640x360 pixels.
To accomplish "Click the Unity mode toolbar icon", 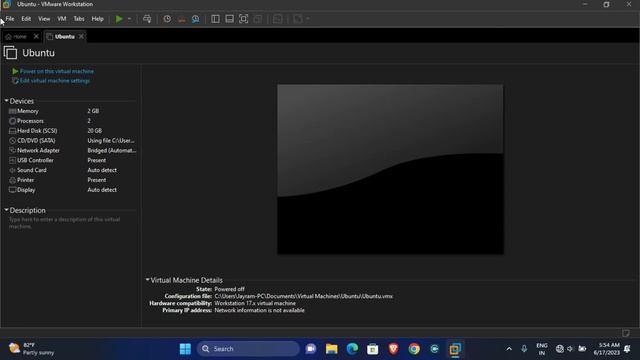I will pos(258,19).
